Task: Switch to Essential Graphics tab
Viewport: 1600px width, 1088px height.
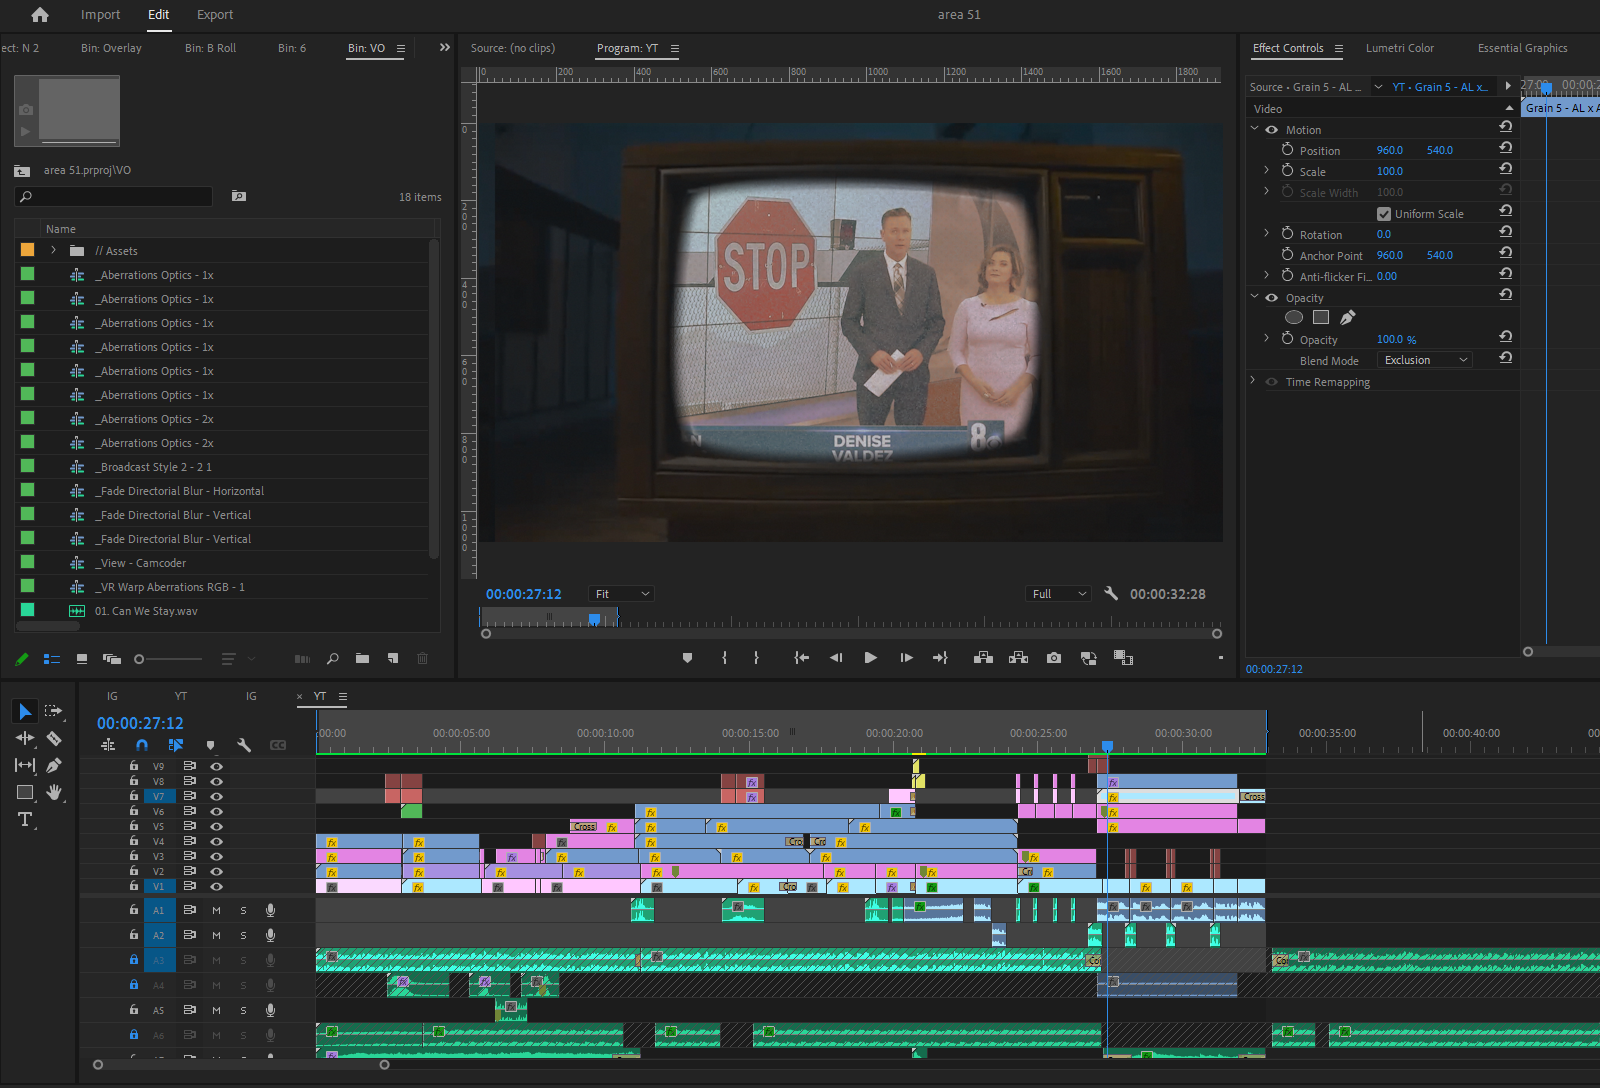Action: click(x=1522, y=48)
